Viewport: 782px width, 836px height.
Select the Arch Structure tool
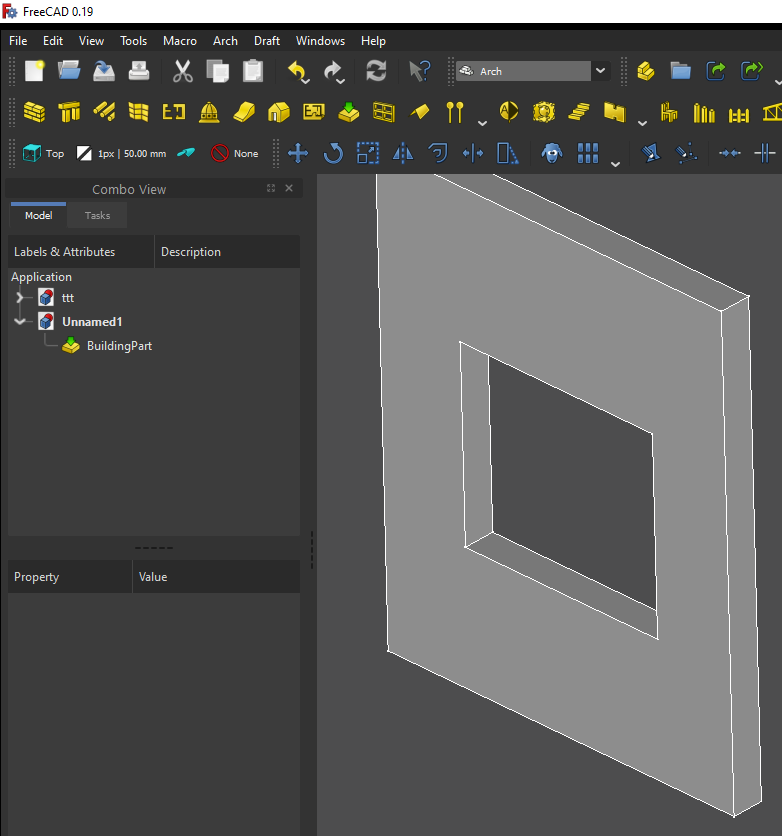pos(69,112)
